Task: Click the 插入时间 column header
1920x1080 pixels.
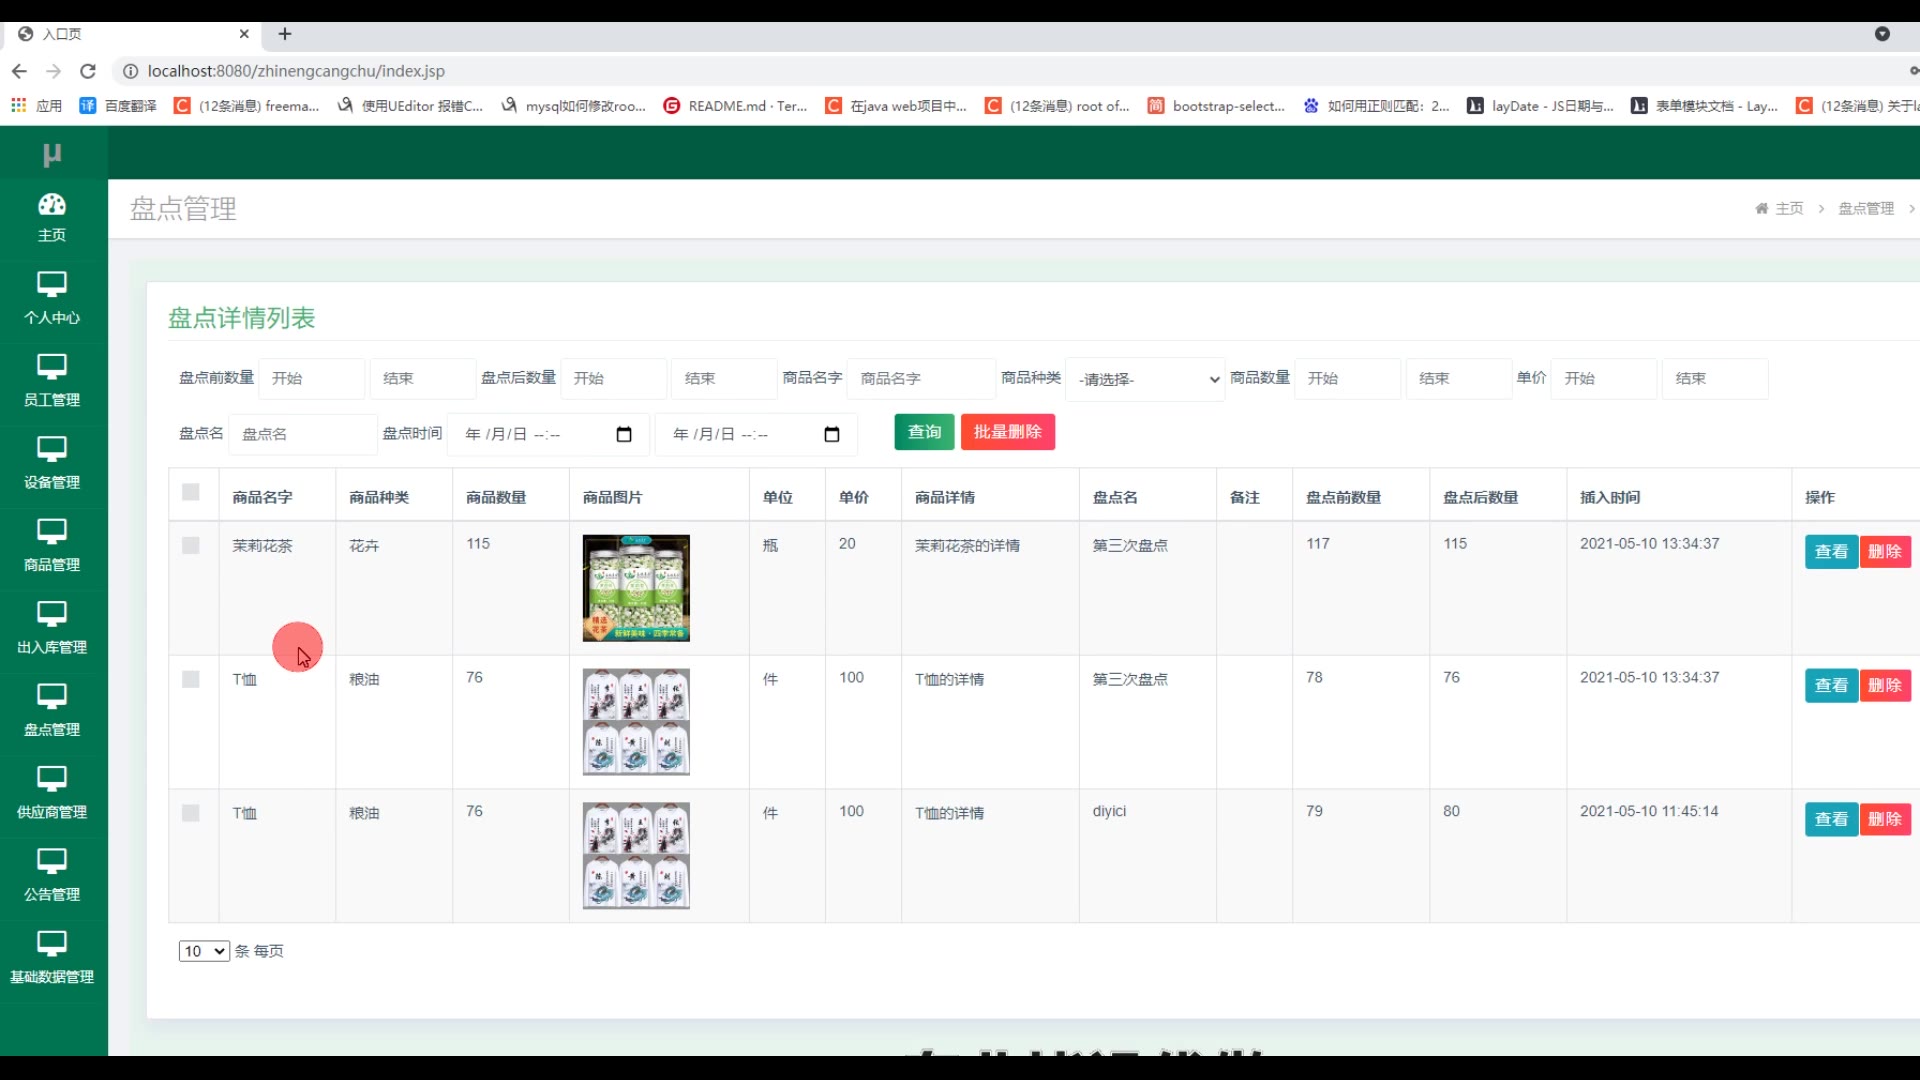Action: tap(1610, 497)
